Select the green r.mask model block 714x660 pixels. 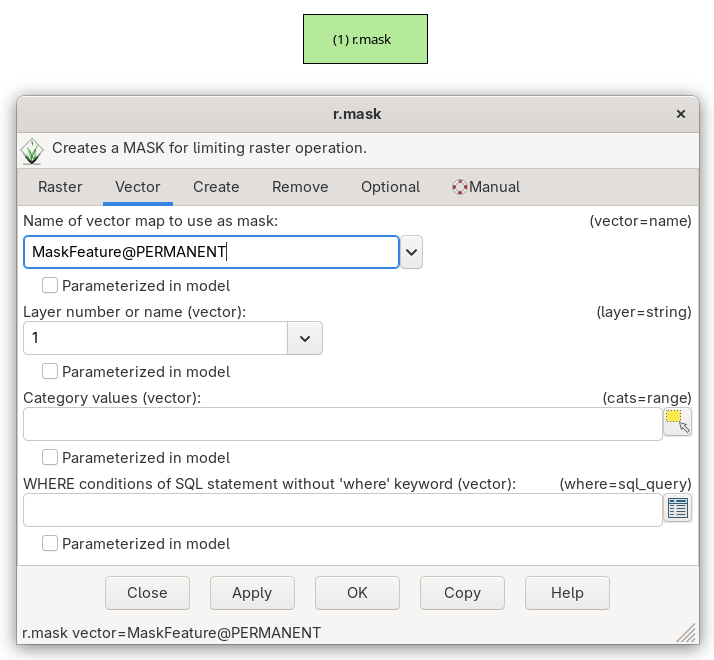365,39
